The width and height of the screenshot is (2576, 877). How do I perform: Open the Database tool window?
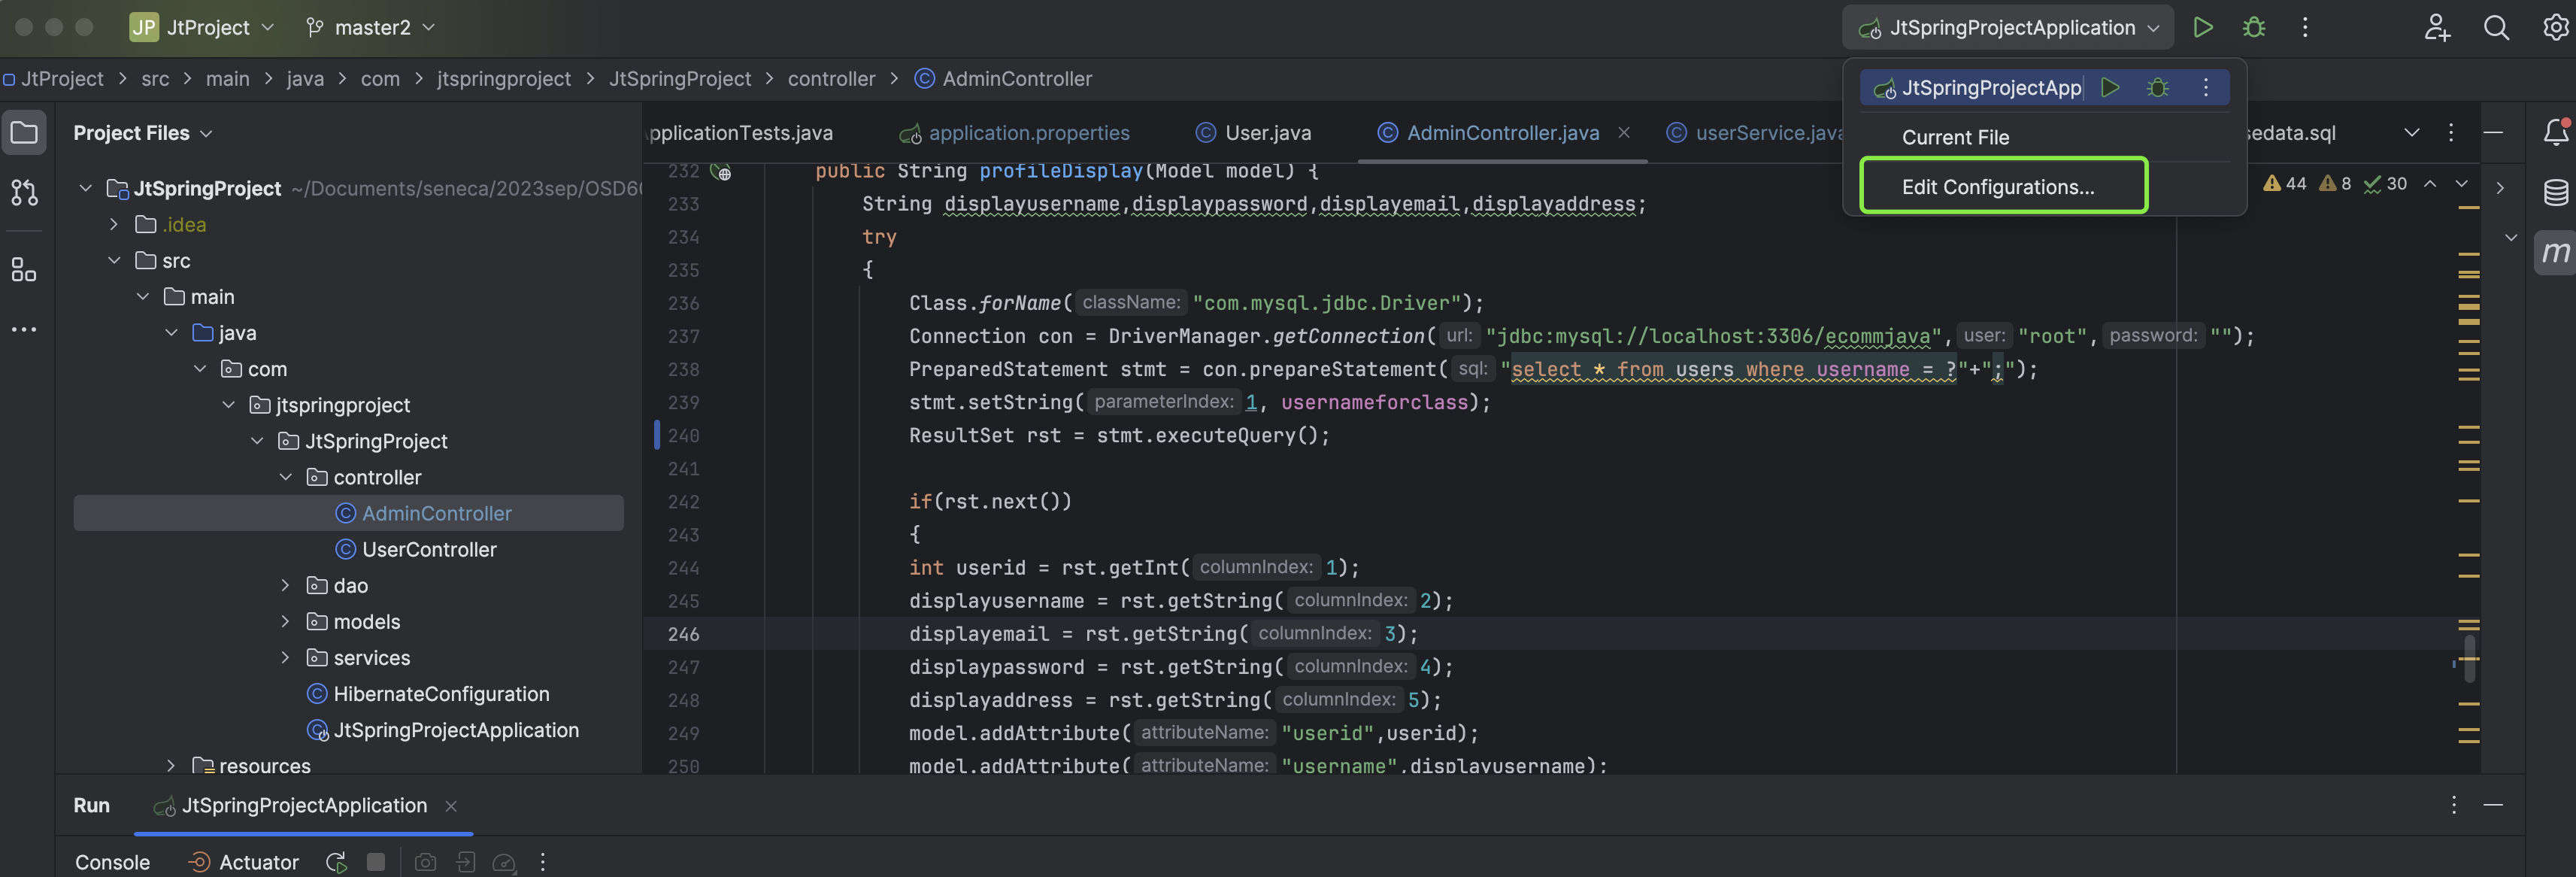pyautogui.click(x=2555, y=192)
